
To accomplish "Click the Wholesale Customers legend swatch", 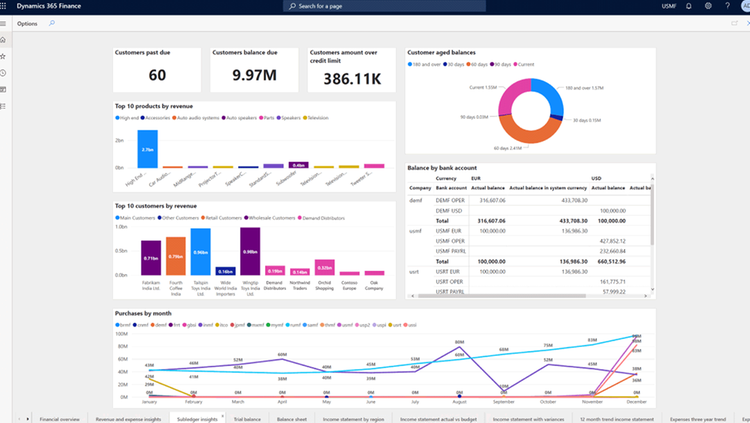I will point(246,218).
